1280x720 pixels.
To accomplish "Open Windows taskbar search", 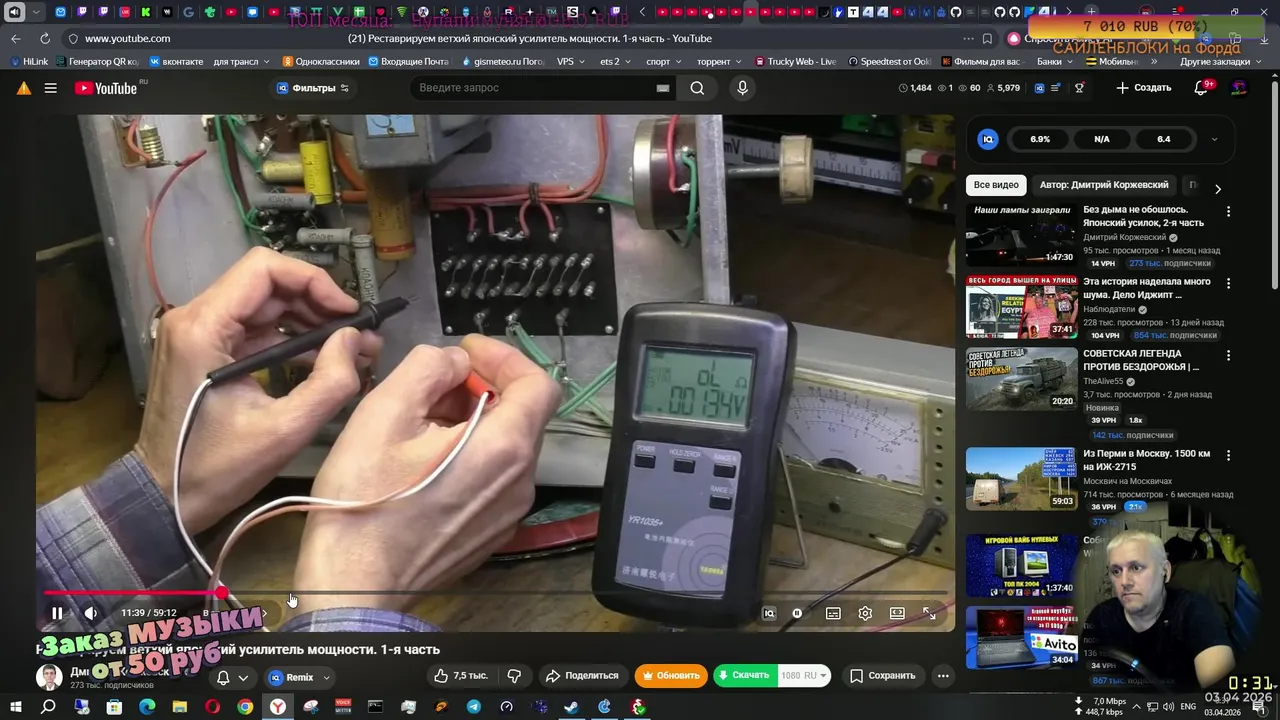I will (48, 707).
